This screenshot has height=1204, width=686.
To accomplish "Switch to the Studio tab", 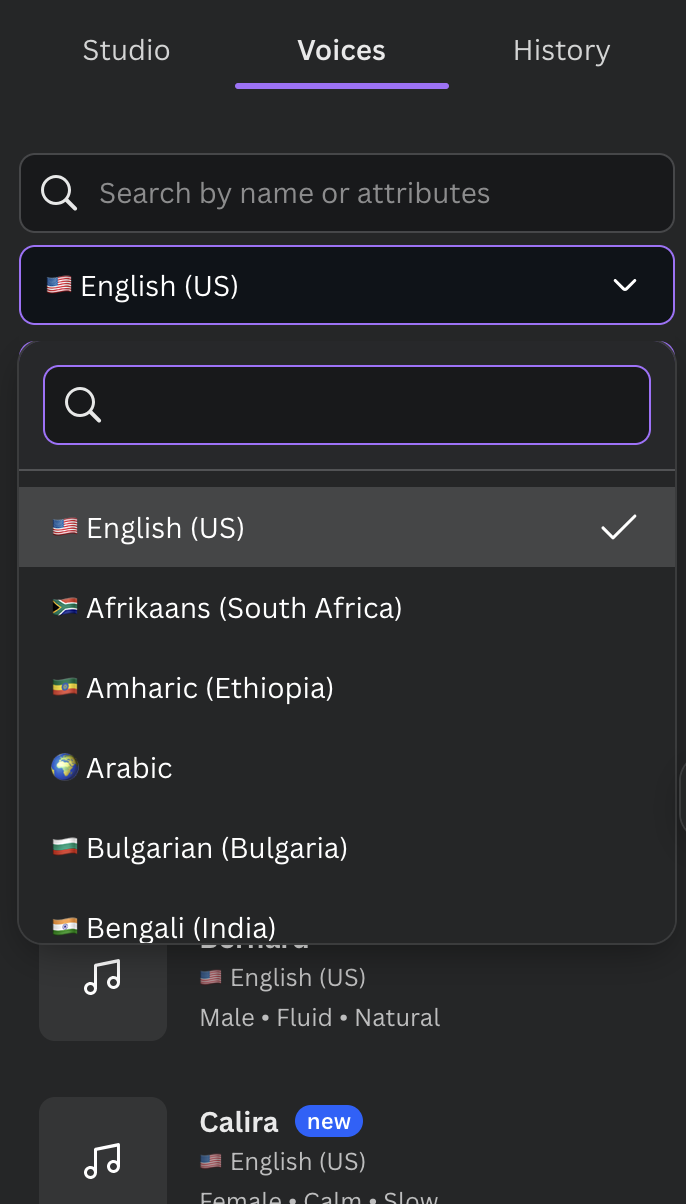I will pos(126,51).
